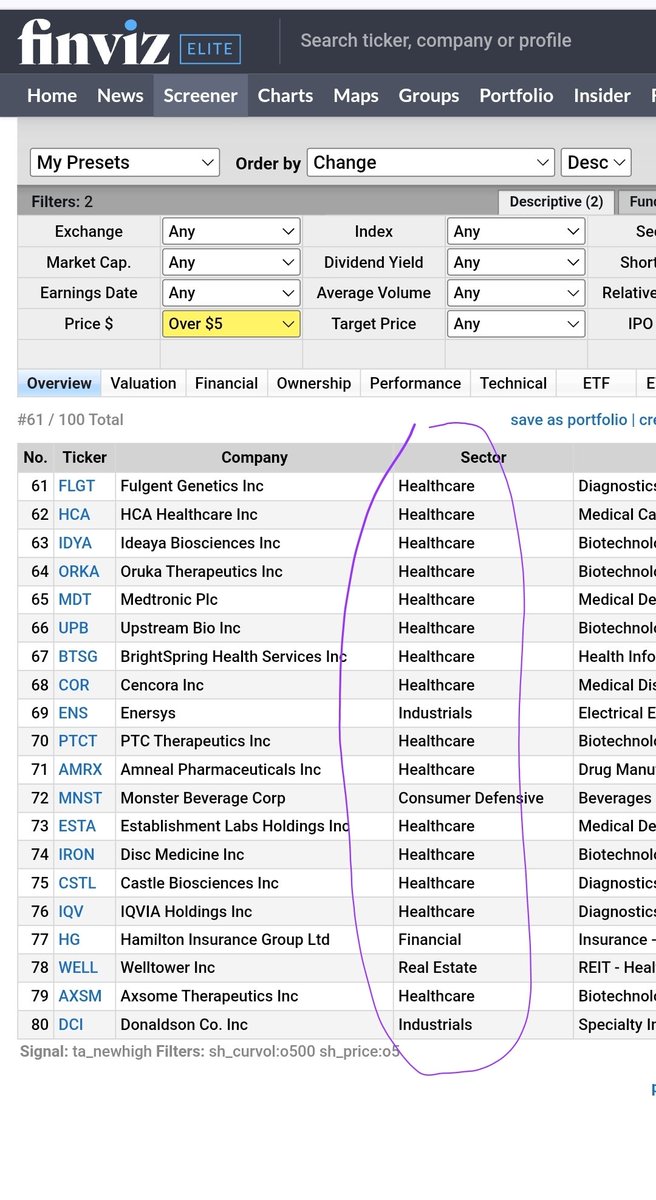Open the BTSG ticker link
Viewport: 656px width, 1200px height.
pyautogui.click(x=78, y=656)
